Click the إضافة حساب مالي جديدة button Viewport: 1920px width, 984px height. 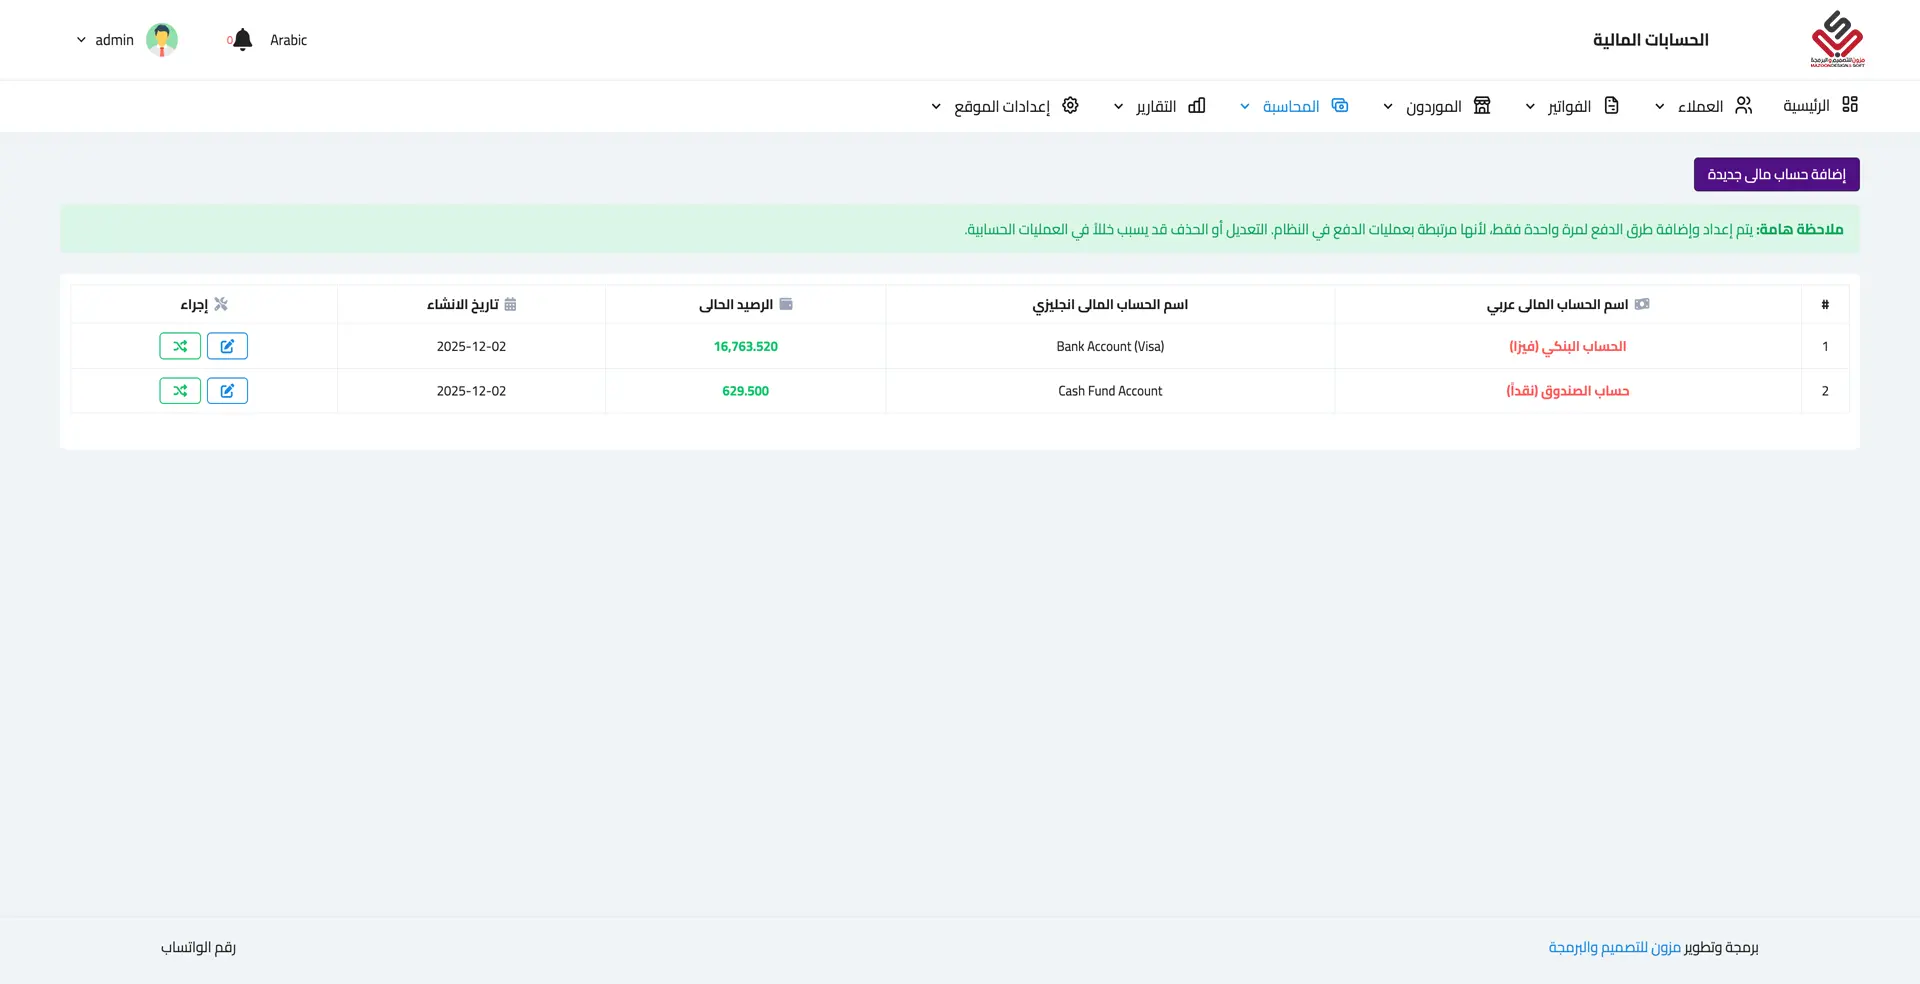coord(1776,174)
